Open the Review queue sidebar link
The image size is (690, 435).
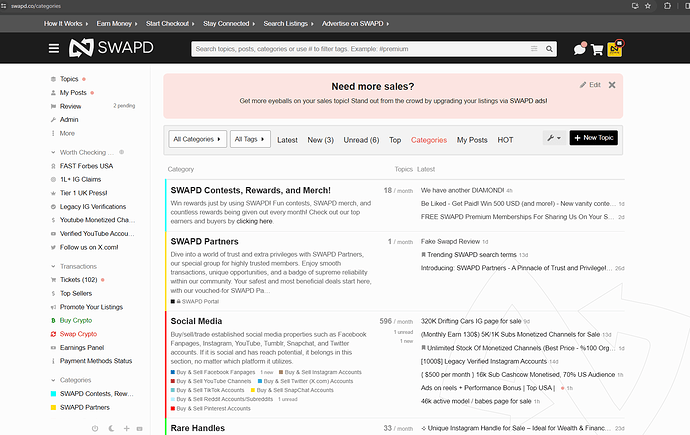[70, 106]
